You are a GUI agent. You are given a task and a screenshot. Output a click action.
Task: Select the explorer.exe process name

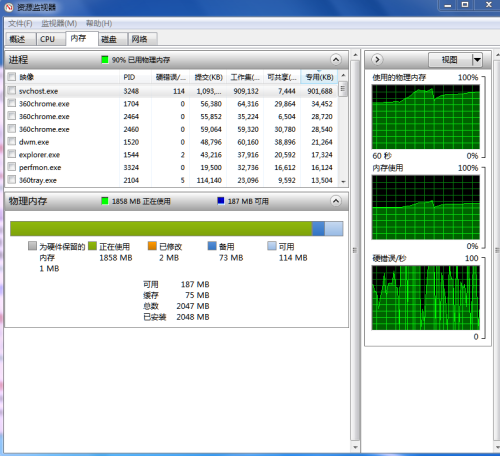point(39,155)
